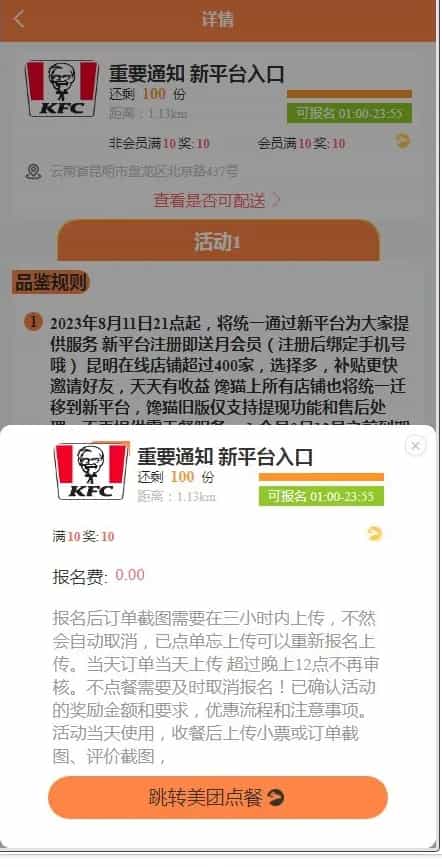Image resolution: width=442 pixels, height=867 pixels.
Task: Click the 品鉴规则 section label
Action: pyautogui.click(x=50, y=283)
